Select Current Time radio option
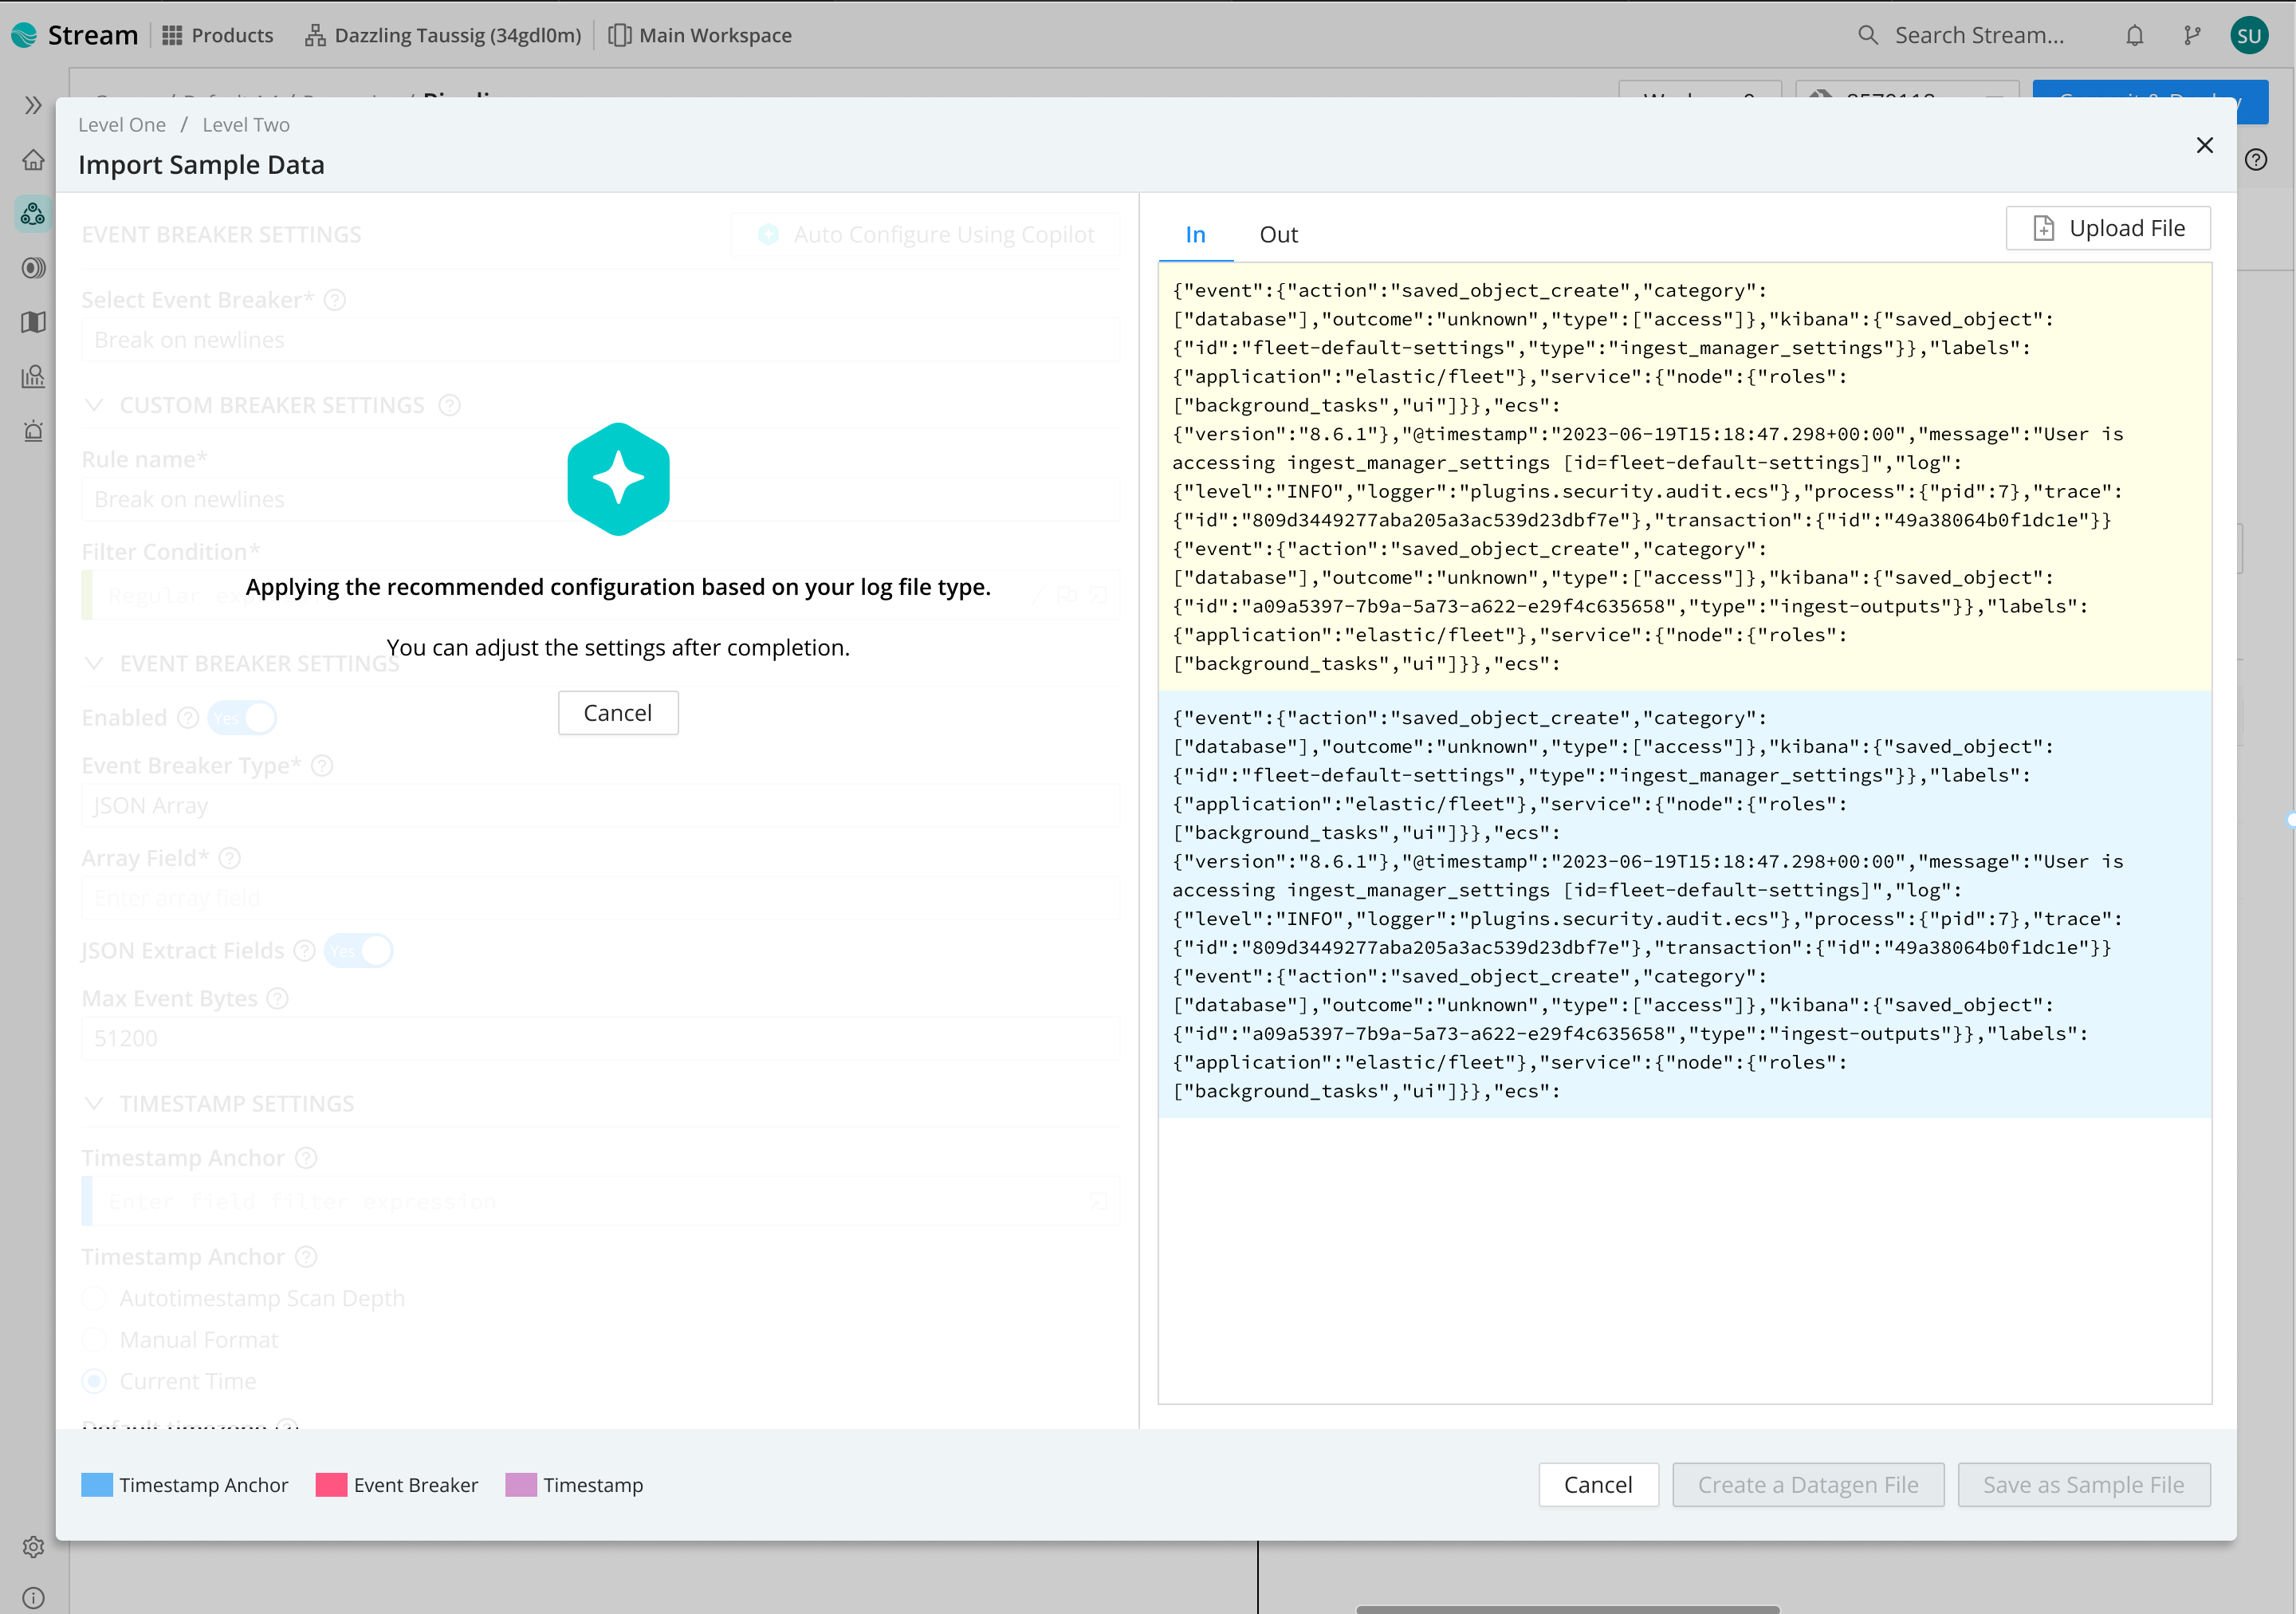 (x=95, y=1381)
